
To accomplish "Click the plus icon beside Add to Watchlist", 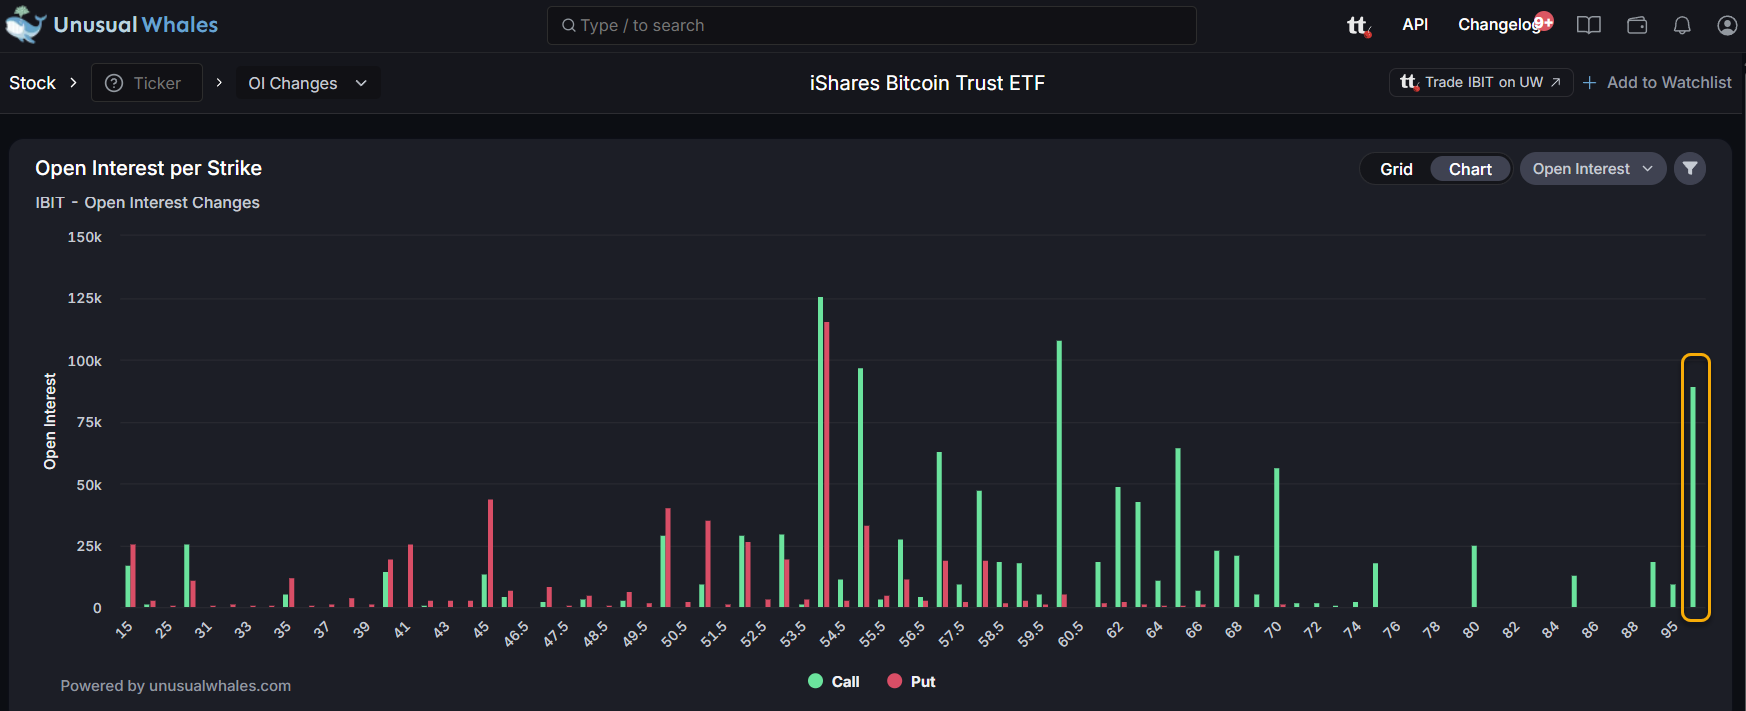I will (x=1589, y=83).
